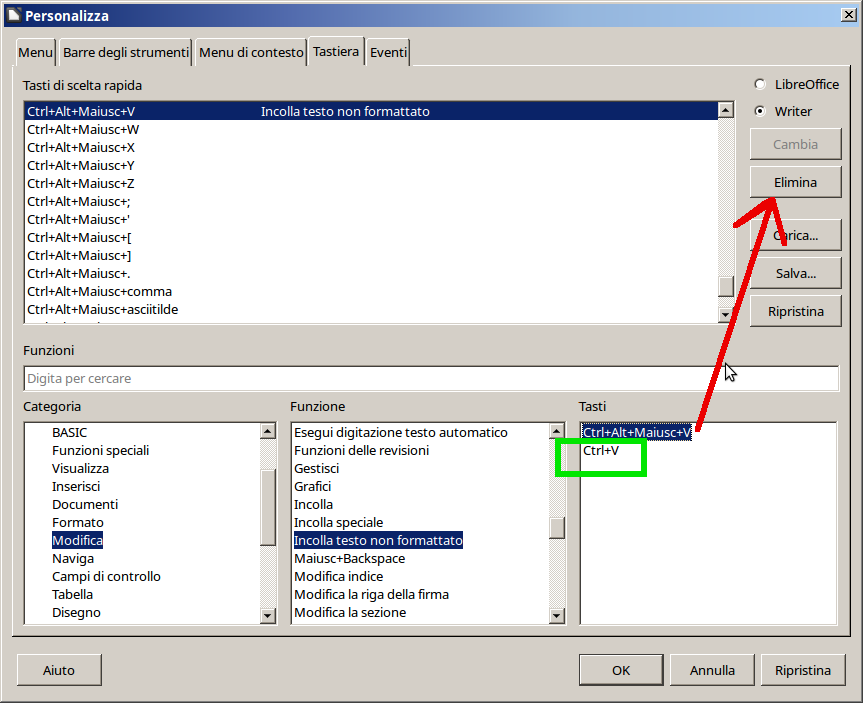Select Visualizza category
This screenshot has width=863, height=703.
[80, 468]
